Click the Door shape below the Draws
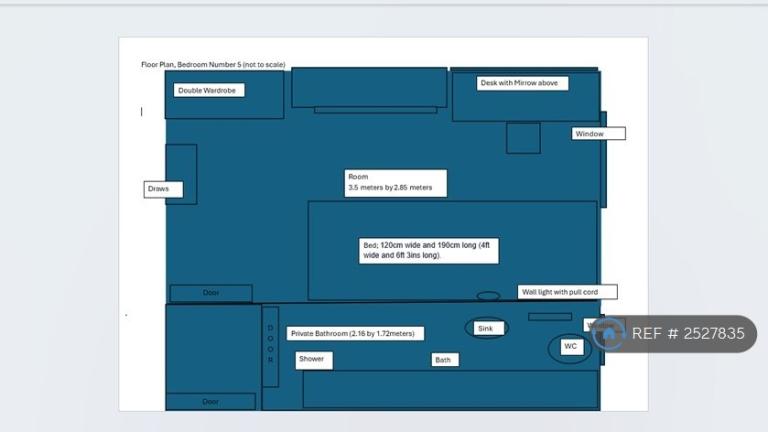 pyautogui.click(x=210, y=293)
